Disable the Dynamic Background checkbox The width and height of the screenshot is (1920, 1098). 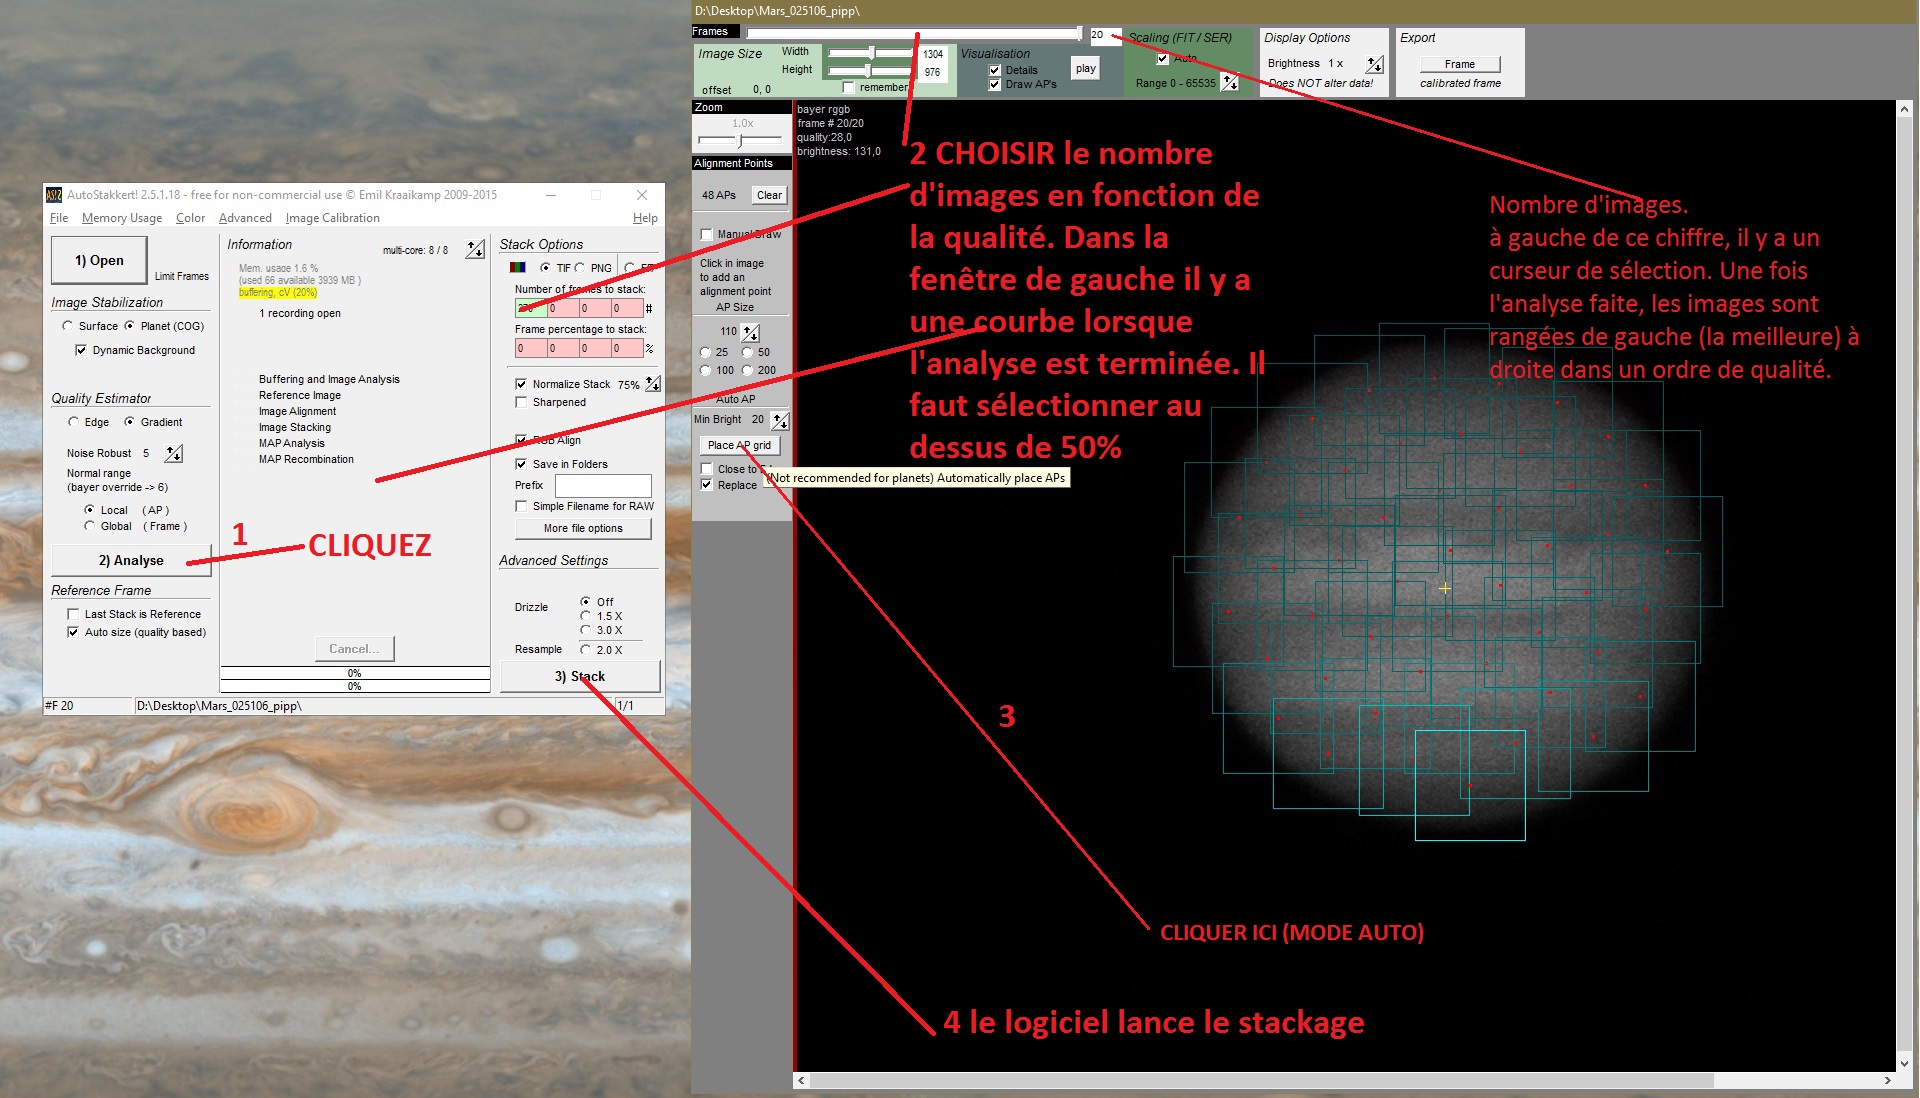[81, 350]
